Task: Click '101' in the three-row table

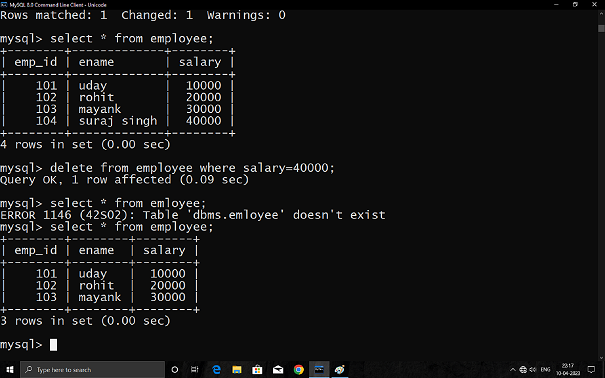Action: [x=46, y=273]
